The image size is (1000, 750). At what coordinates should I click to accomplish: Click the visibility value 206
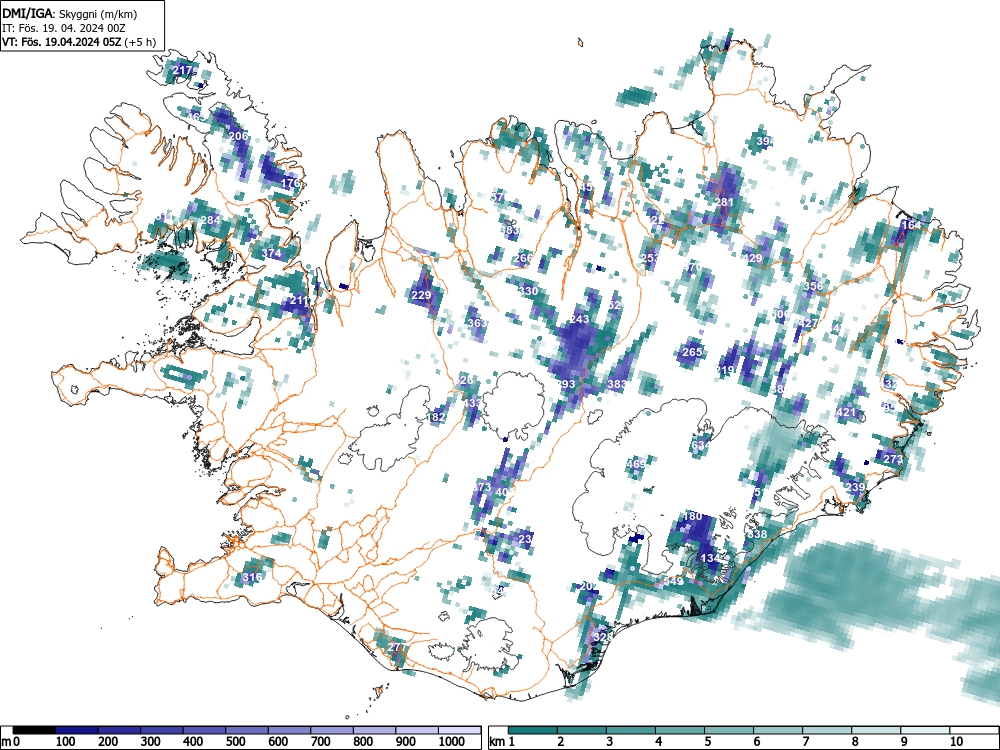tap(239, 136)
